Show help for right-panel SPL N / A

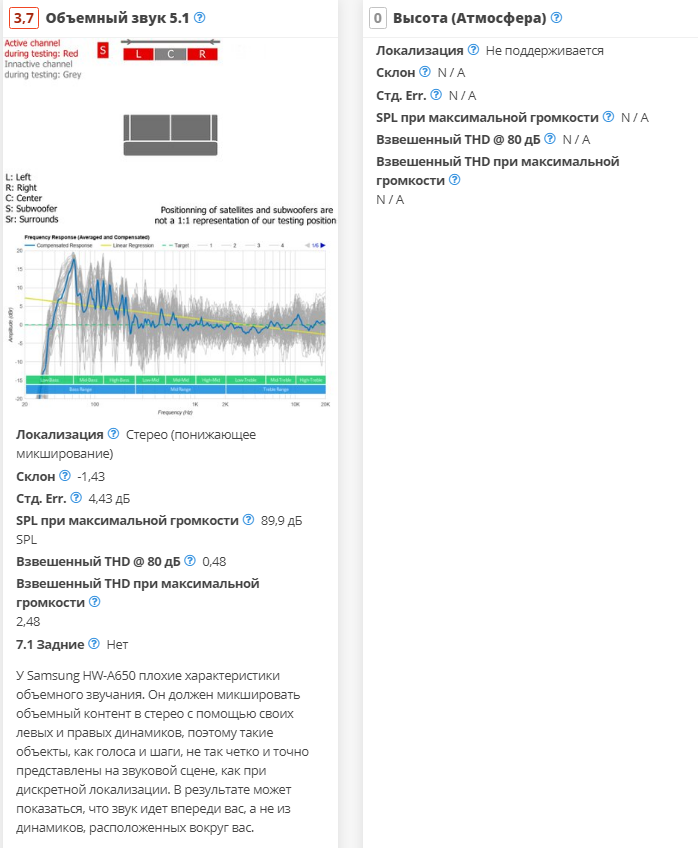pos(608,117)
